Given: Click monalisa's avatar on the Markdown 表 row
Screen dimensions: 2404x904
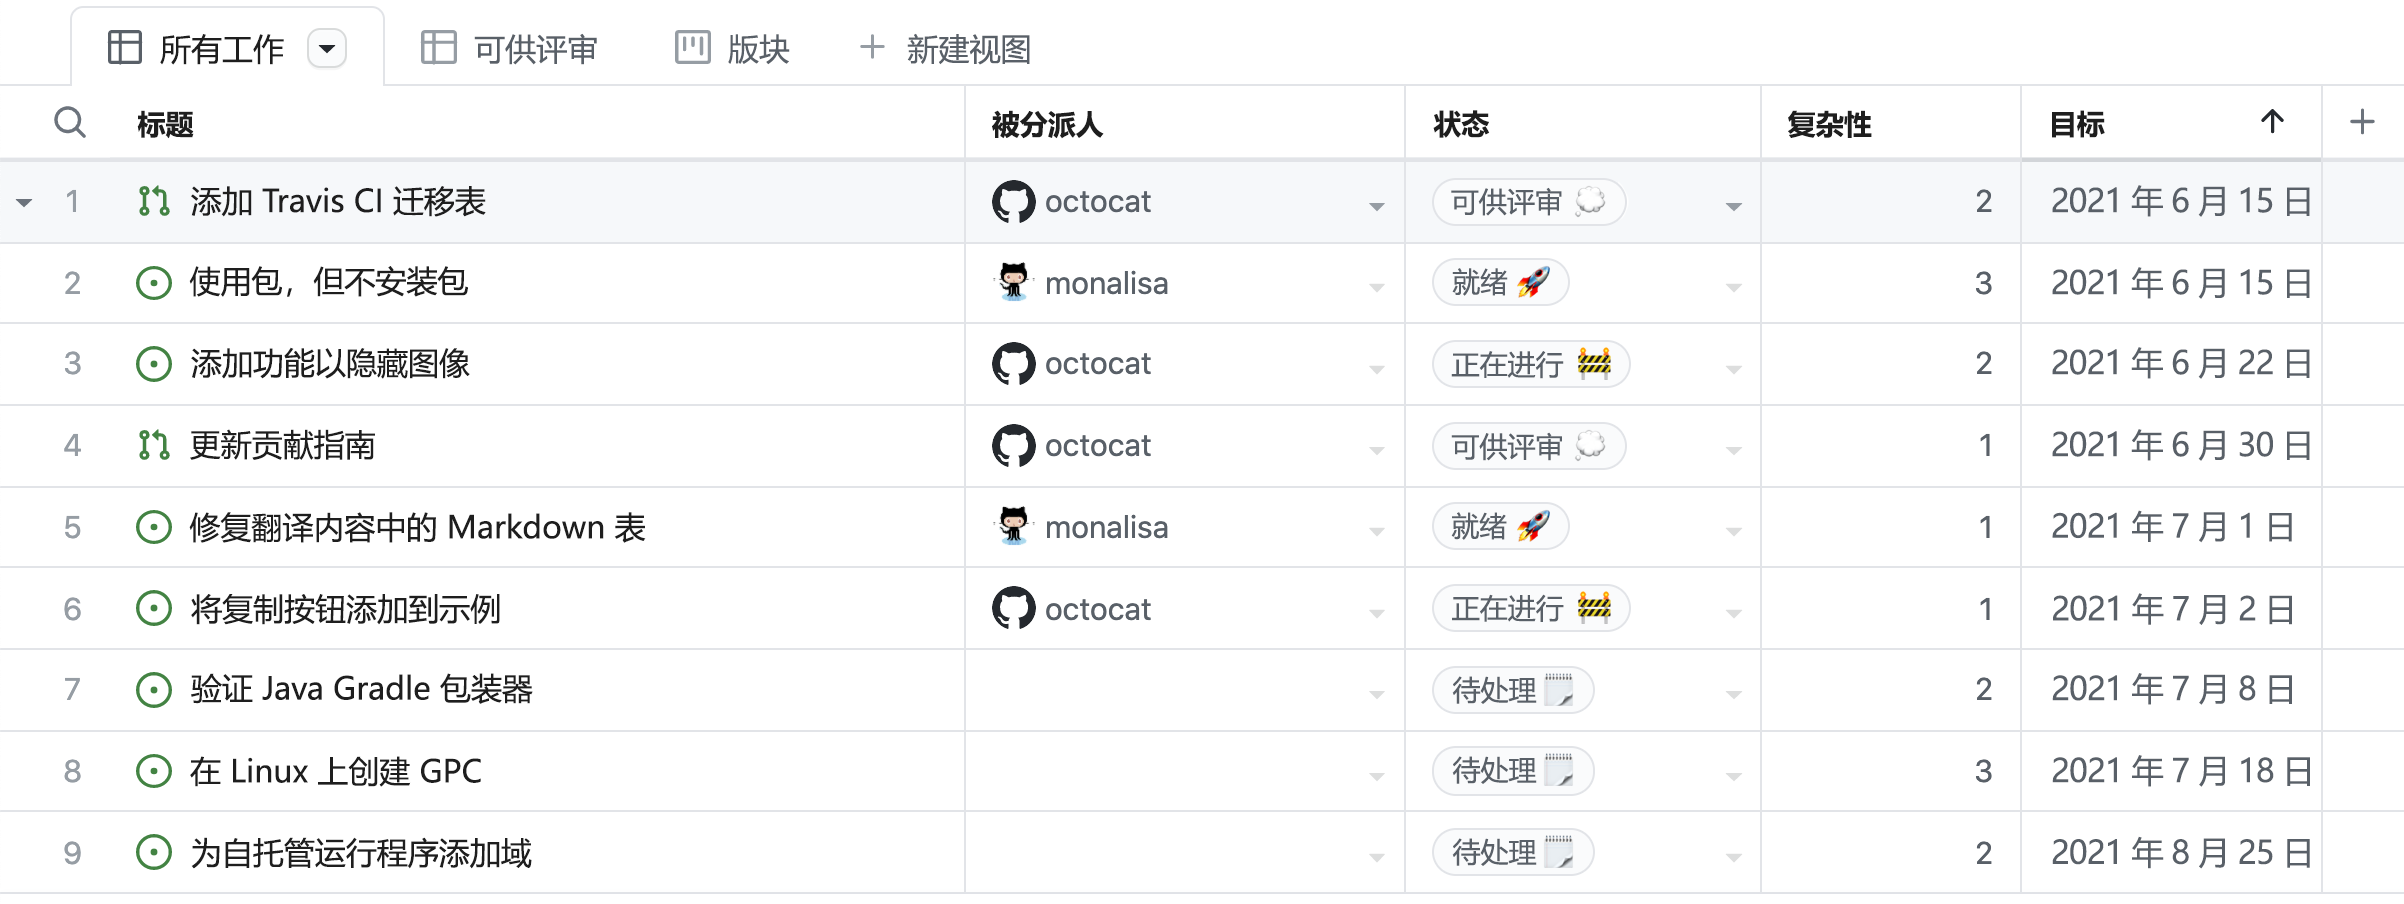Looking at the screenshot, I should click(1012, 527).
